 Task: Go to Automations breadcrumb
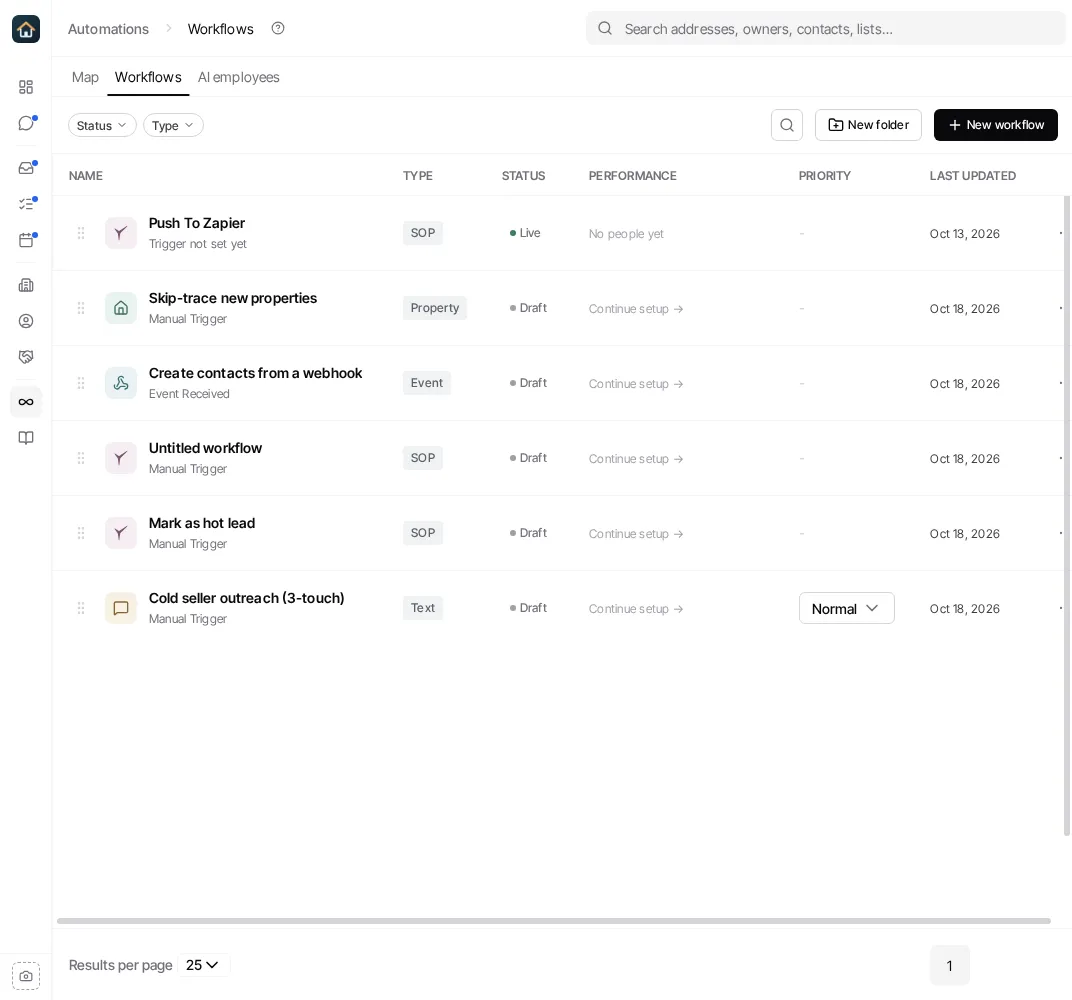coord(108,29)
